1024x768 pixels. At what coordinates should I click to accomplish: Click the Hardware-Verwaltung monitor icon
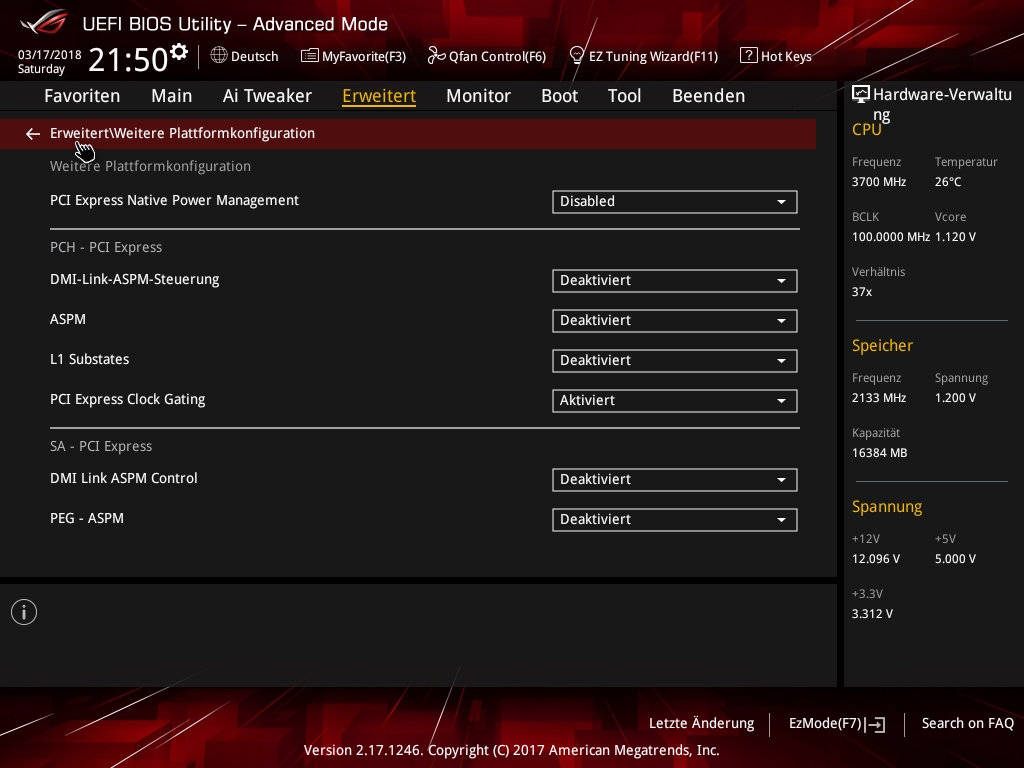[861, 95]
